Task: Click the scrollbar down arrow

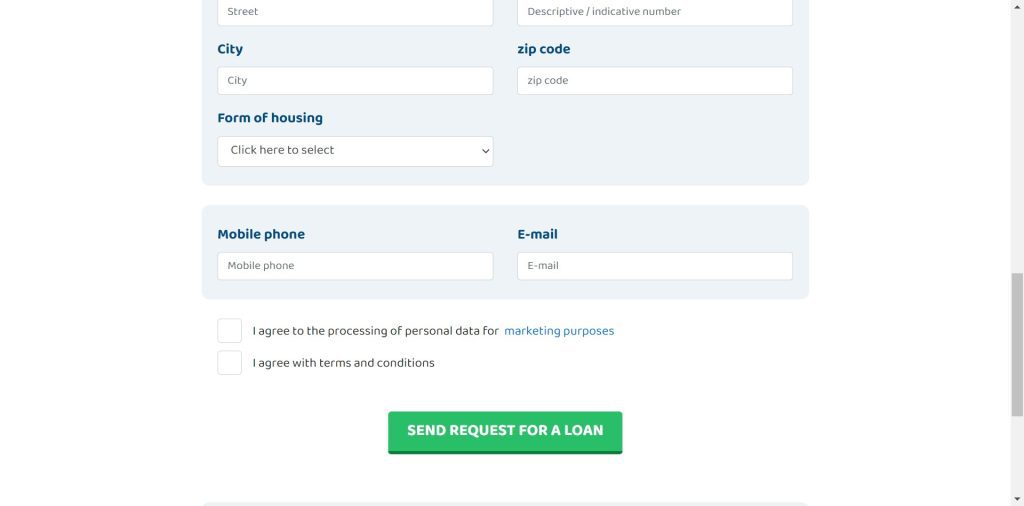Action: coord(1017,498)
